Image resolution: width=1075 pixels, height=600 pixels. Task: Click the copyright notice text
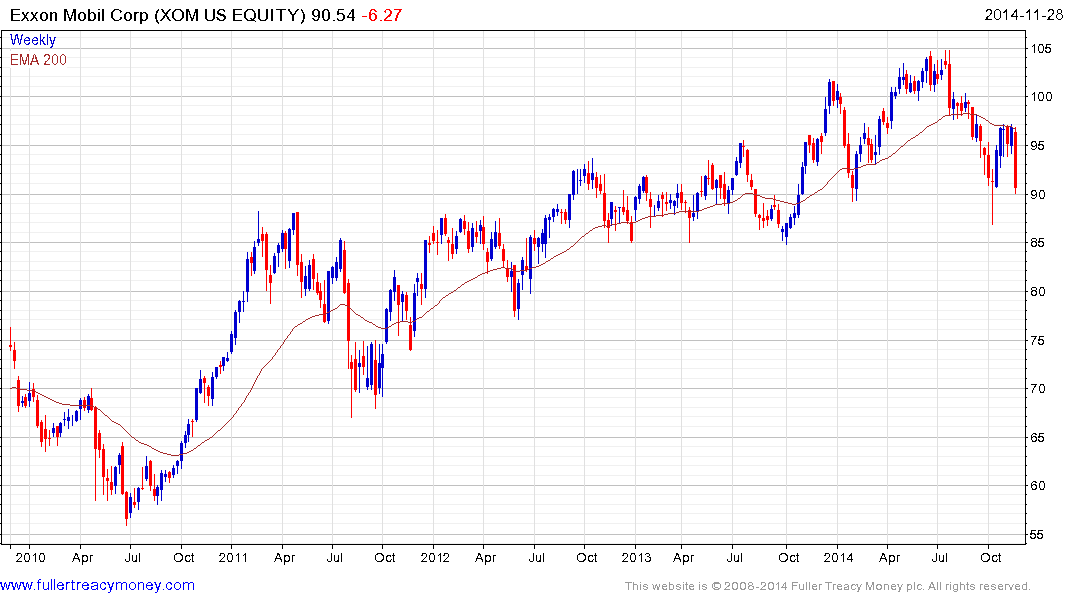pyautogui.click(x=828, y=586)
